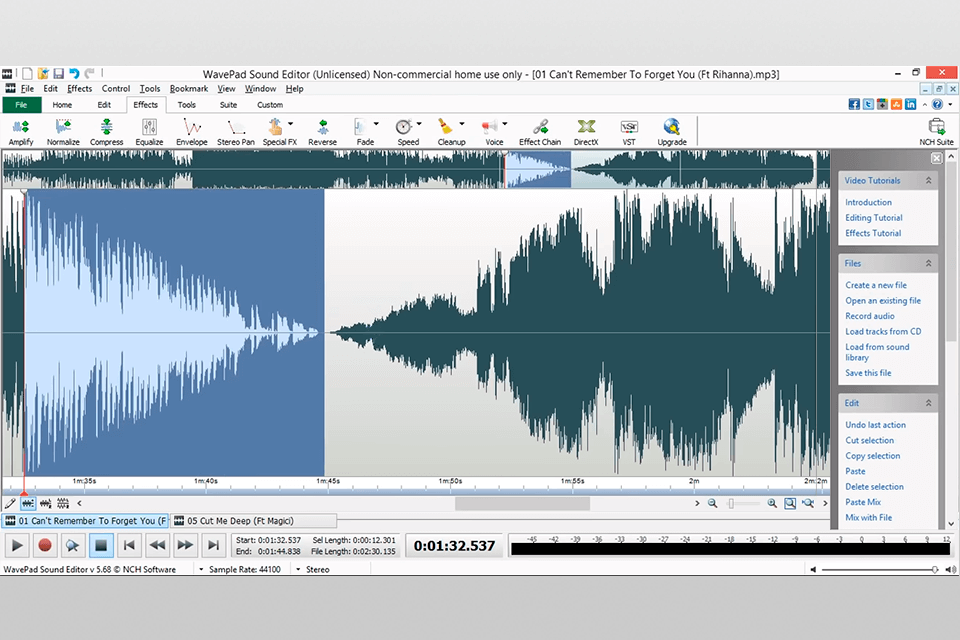960x640 pixels.
Task: Collapse the Edit panel section
Action: [928, 403]
